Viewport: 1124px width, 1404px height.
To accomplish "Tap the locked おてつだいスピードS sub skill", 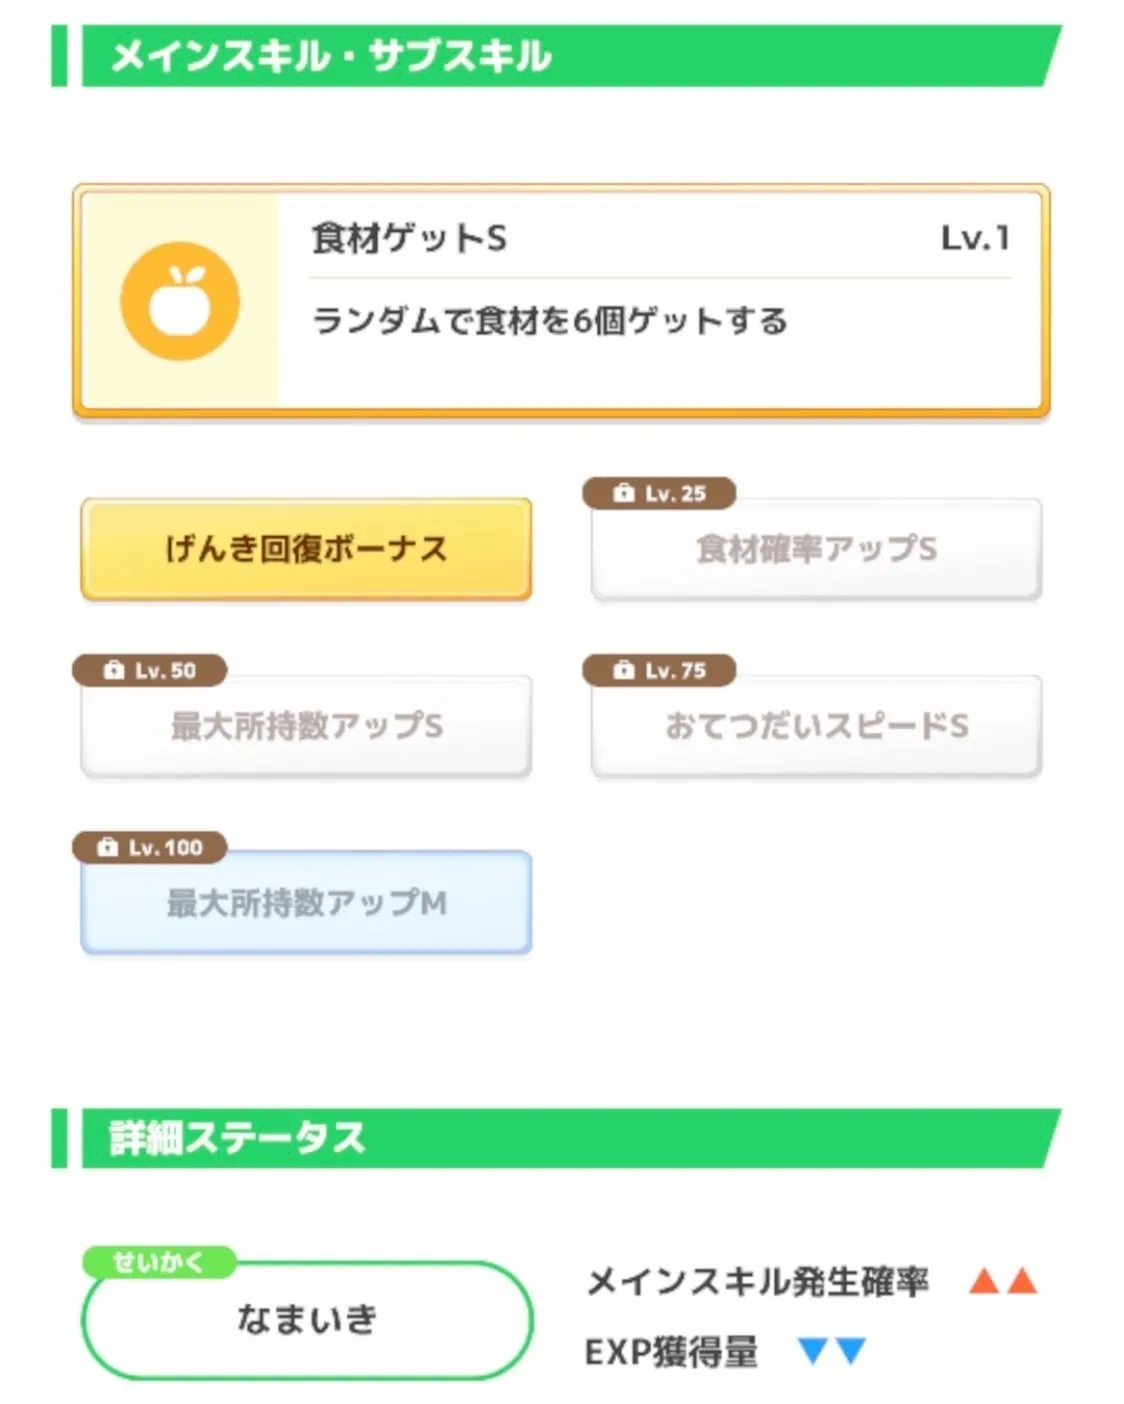I will 816,726.
